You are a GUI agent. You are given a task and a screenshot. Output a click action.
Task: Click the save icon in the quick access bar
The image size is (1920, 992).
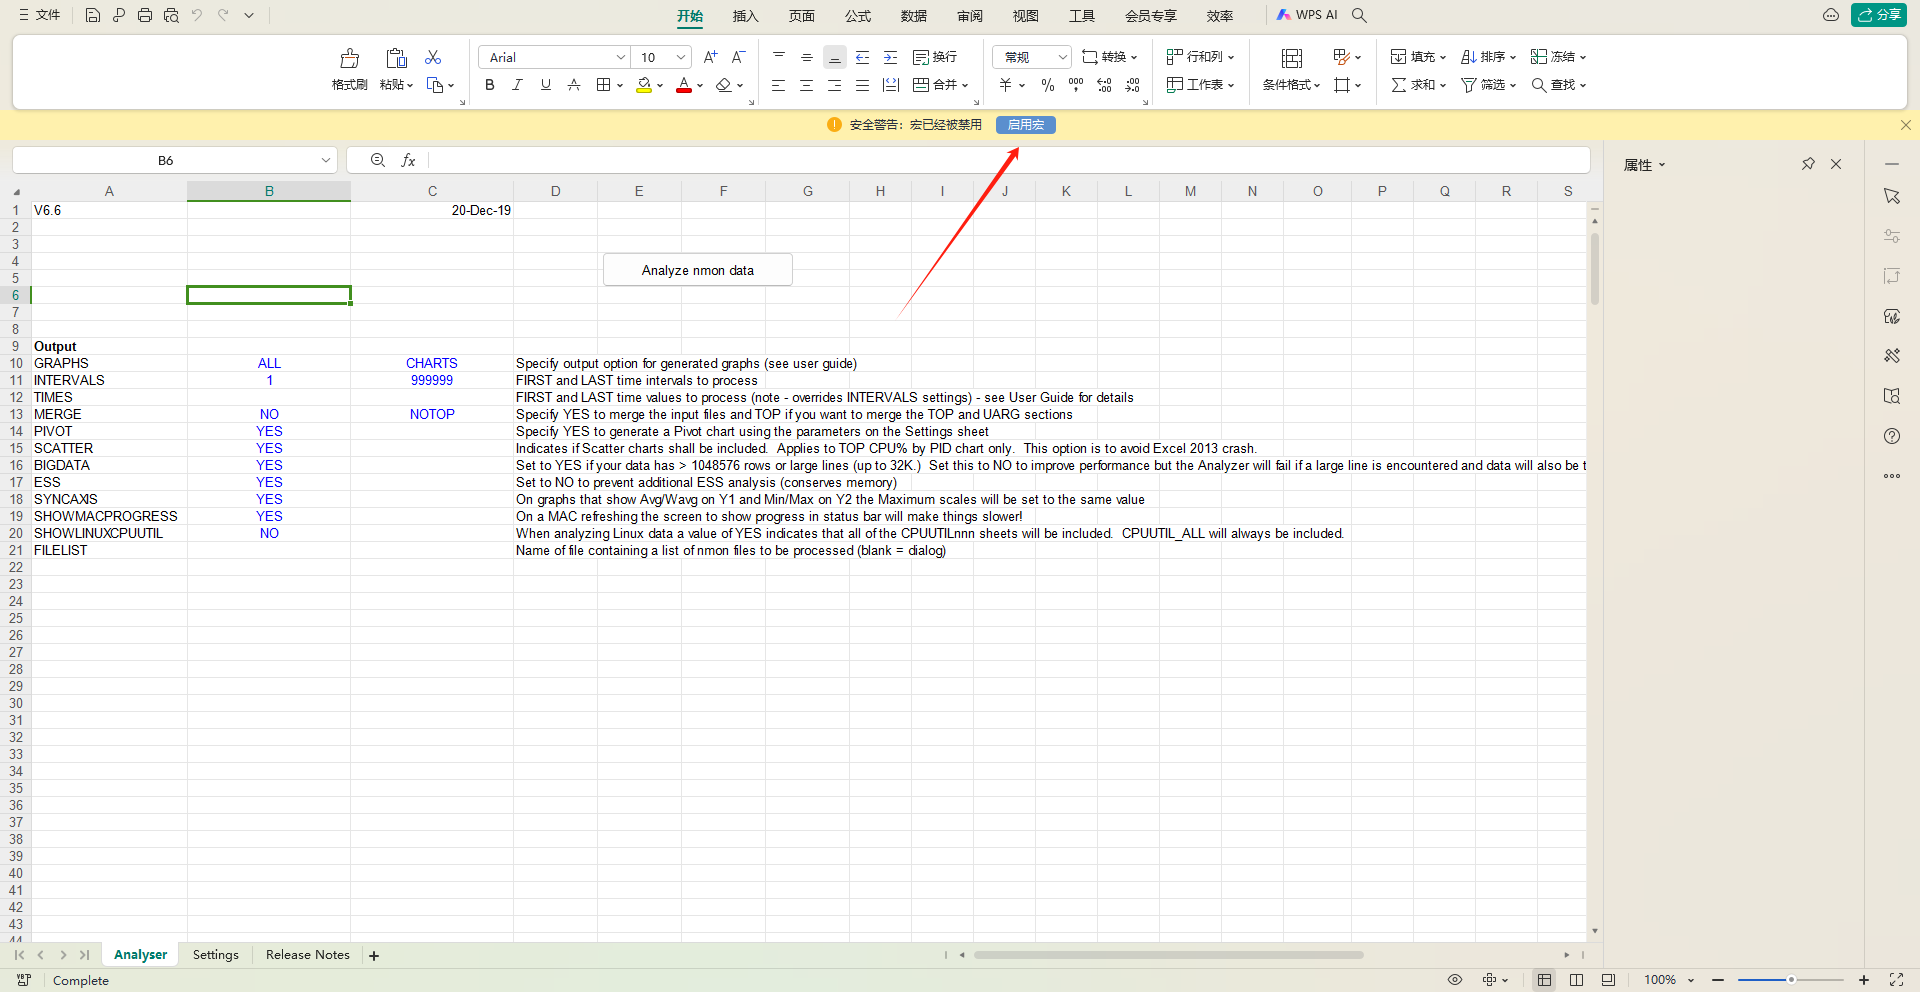(x=93, y=15)
